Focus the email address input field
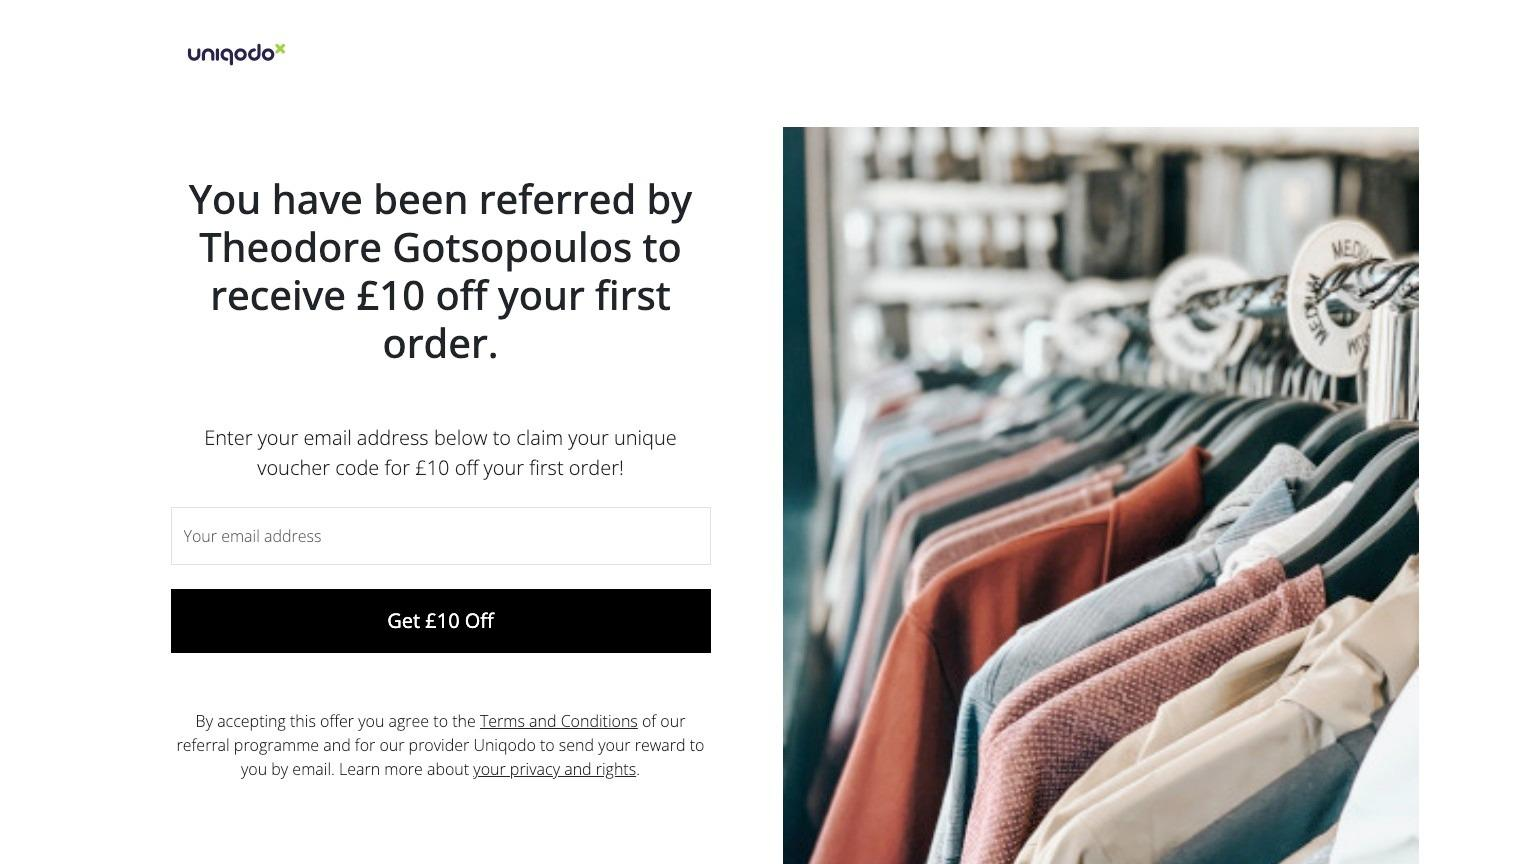 [440, 536]
